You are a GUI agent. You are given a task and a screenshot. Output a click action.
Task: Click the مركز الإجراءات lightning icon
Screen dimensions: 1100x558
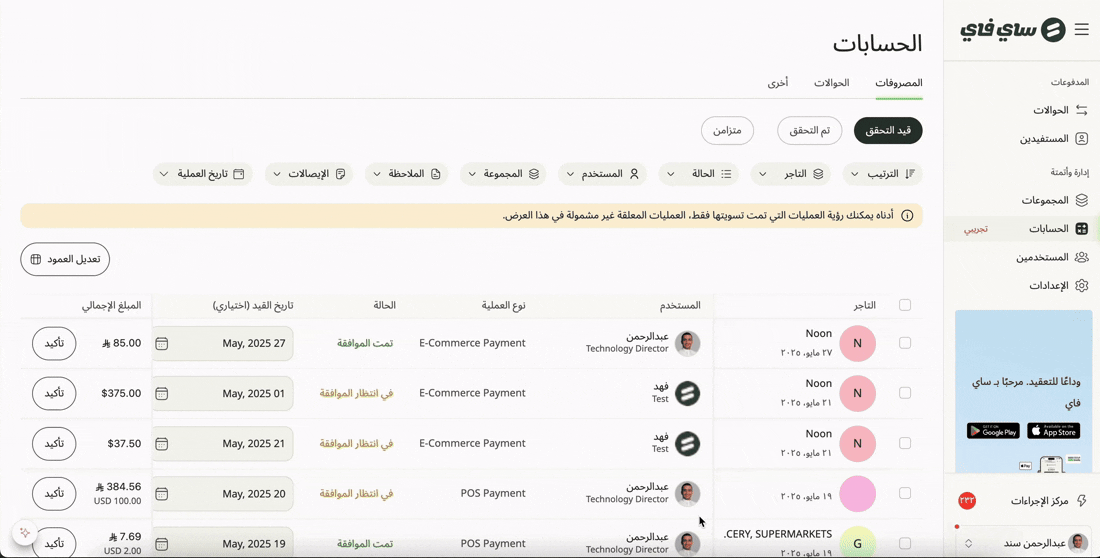(x=1081, y=500)
